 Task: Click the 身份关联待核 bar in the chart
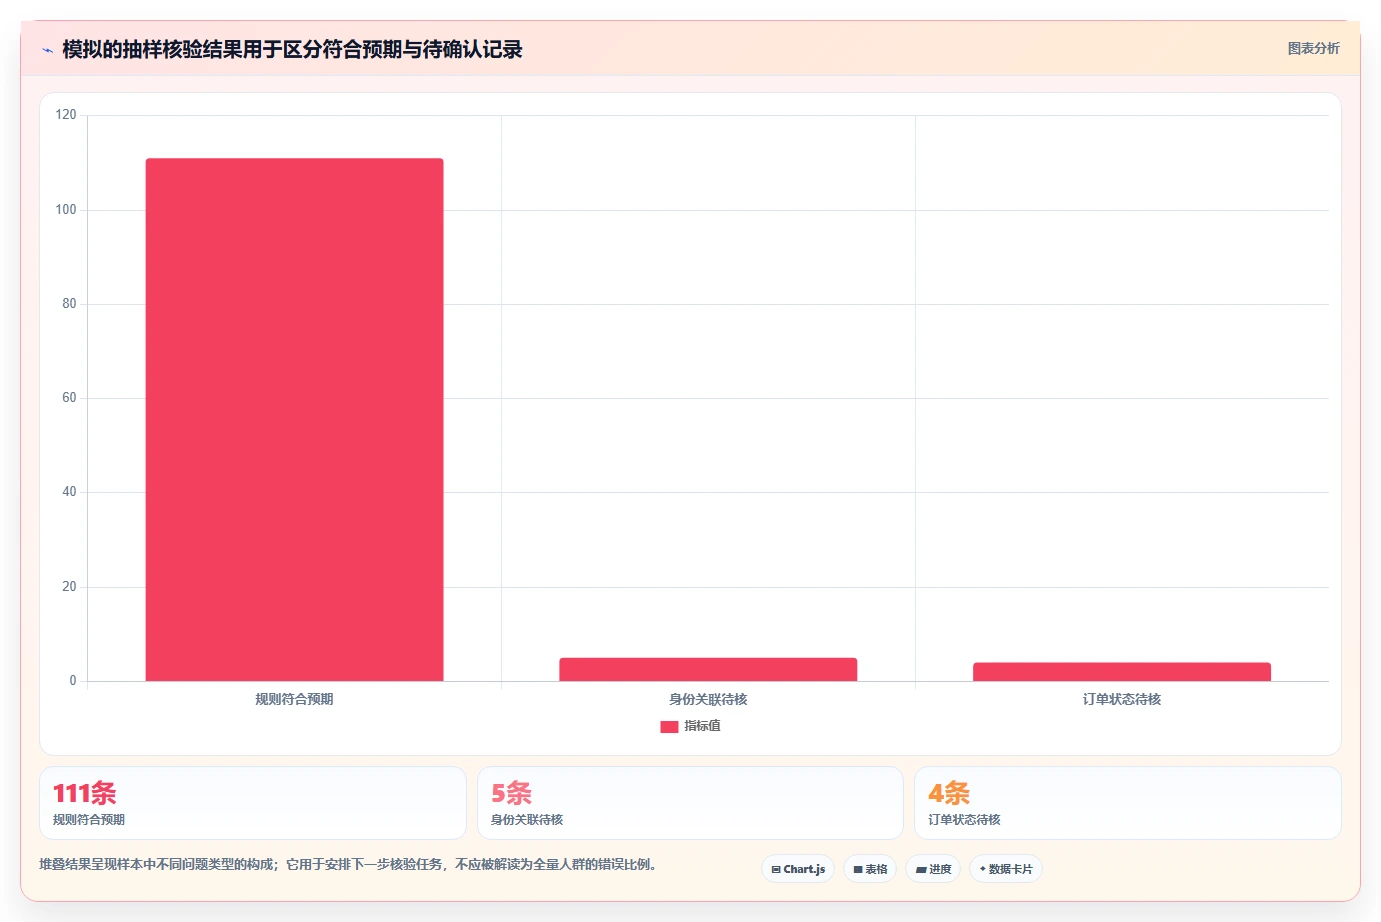pyautogui.click(x=708, y=670)
